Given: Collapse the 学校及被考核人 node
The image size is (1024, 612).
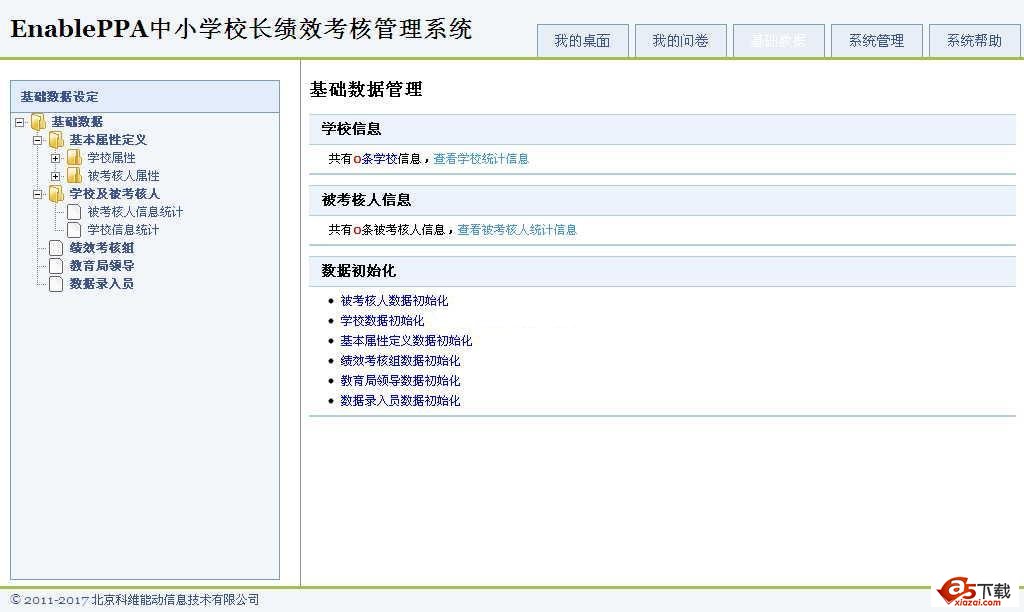Looking at the screenshot, I should (x=37, y=193).
